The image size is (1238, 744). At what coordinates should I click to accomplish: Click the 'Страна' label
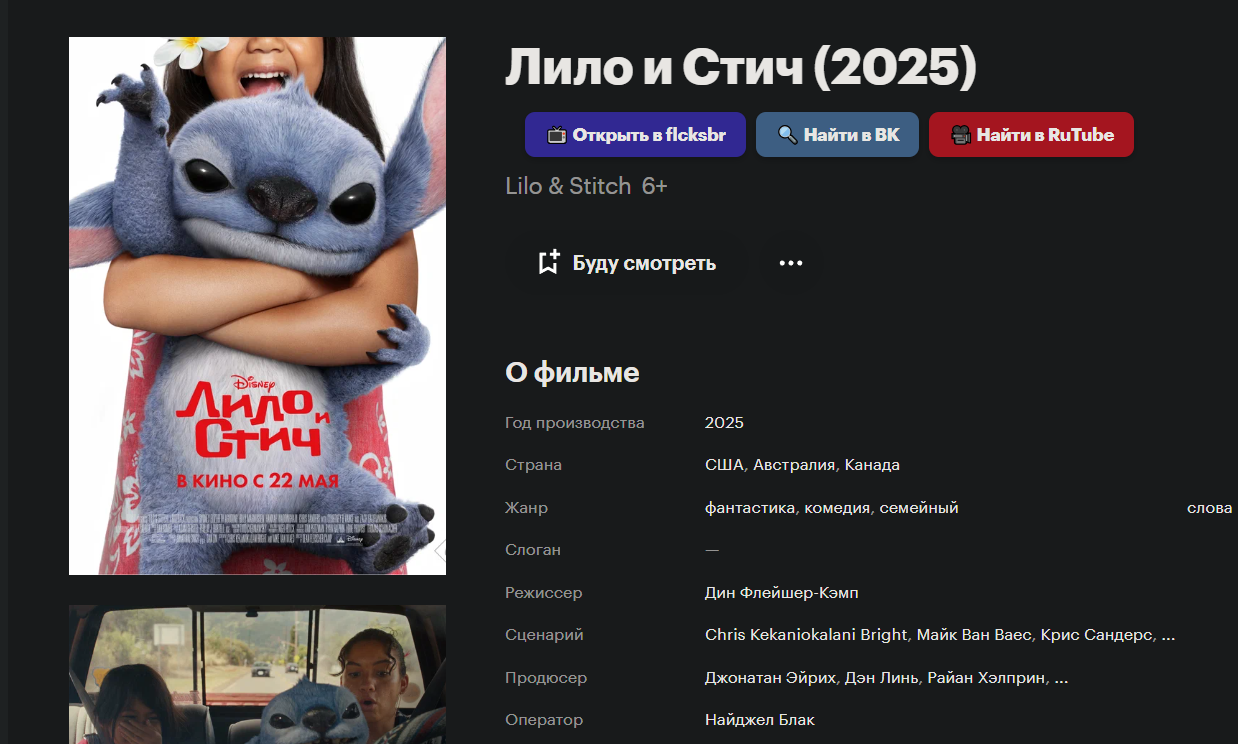coord(533,465)
